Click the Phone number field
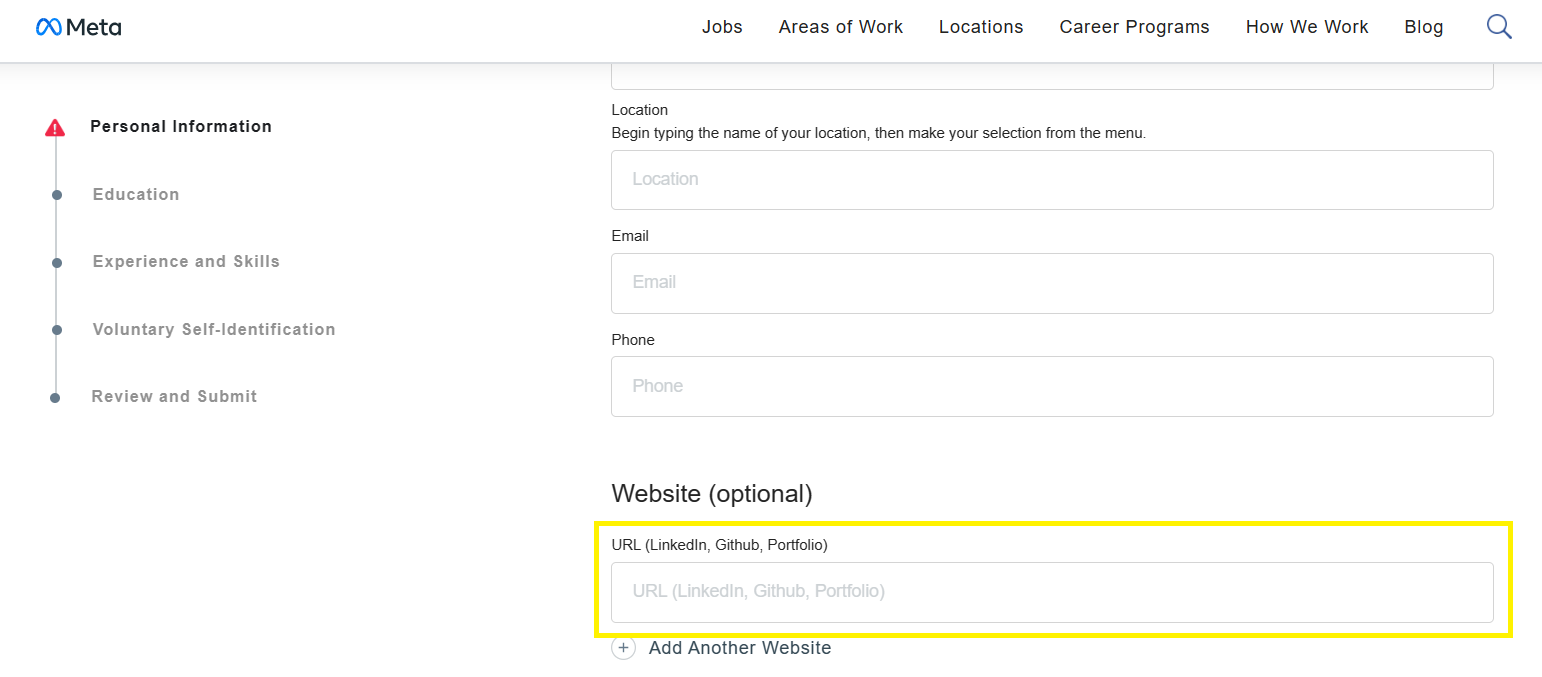Image resolution: width=1542 pixels, height=677 pixels. (x=1052, y=386)
